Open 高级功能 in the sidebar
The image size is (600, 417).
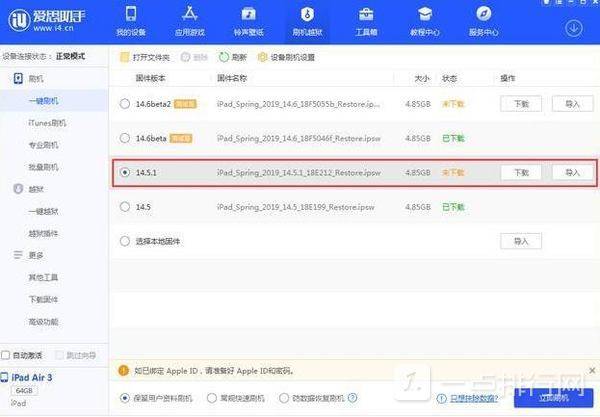click(43, 322)
